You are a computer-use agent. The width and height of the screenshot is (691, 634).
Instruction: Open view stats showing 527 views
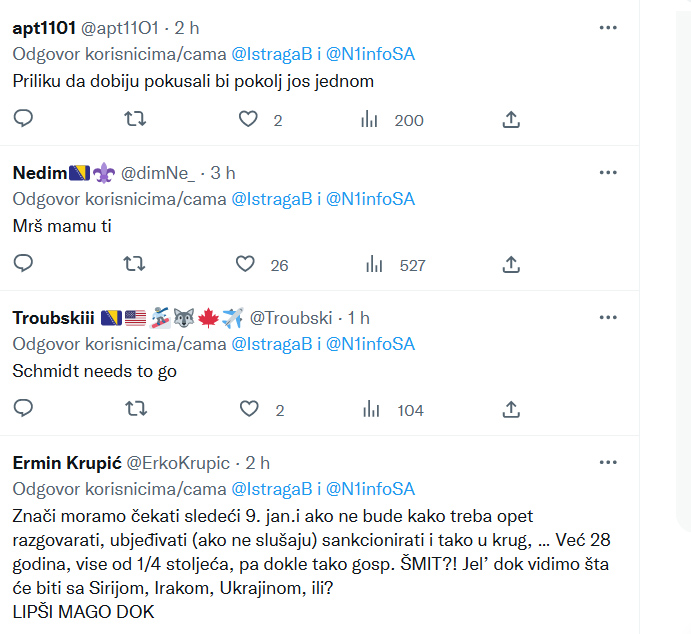coord(395,265)
